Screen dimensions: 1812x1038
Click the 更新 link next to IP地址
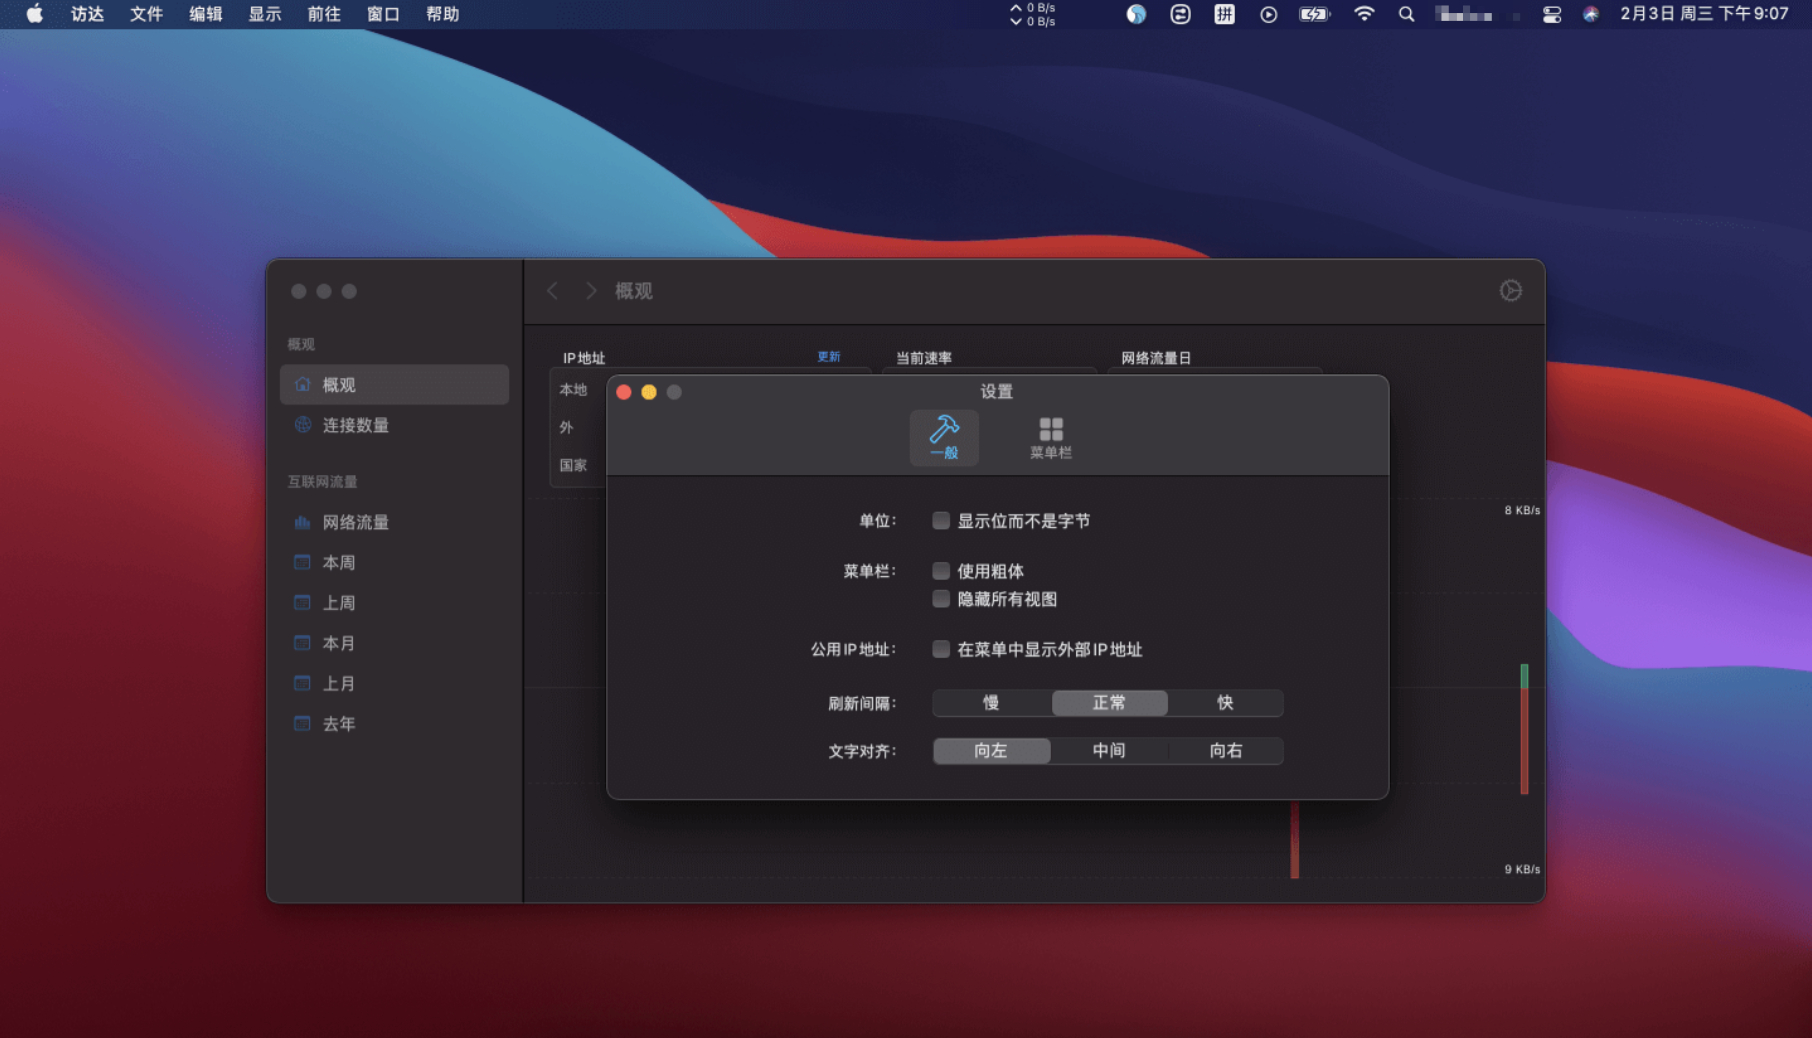click(x=828, y=357)
